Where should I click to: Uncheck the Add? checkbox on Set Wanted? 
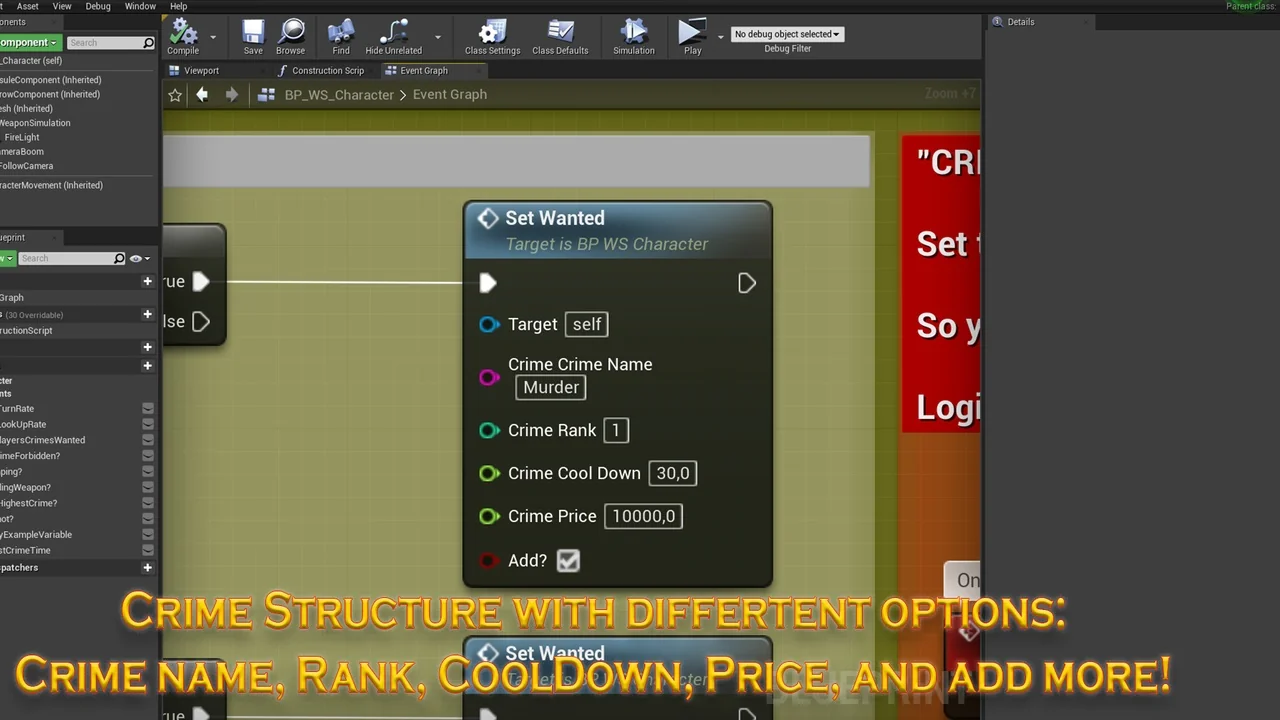point(567,560)
